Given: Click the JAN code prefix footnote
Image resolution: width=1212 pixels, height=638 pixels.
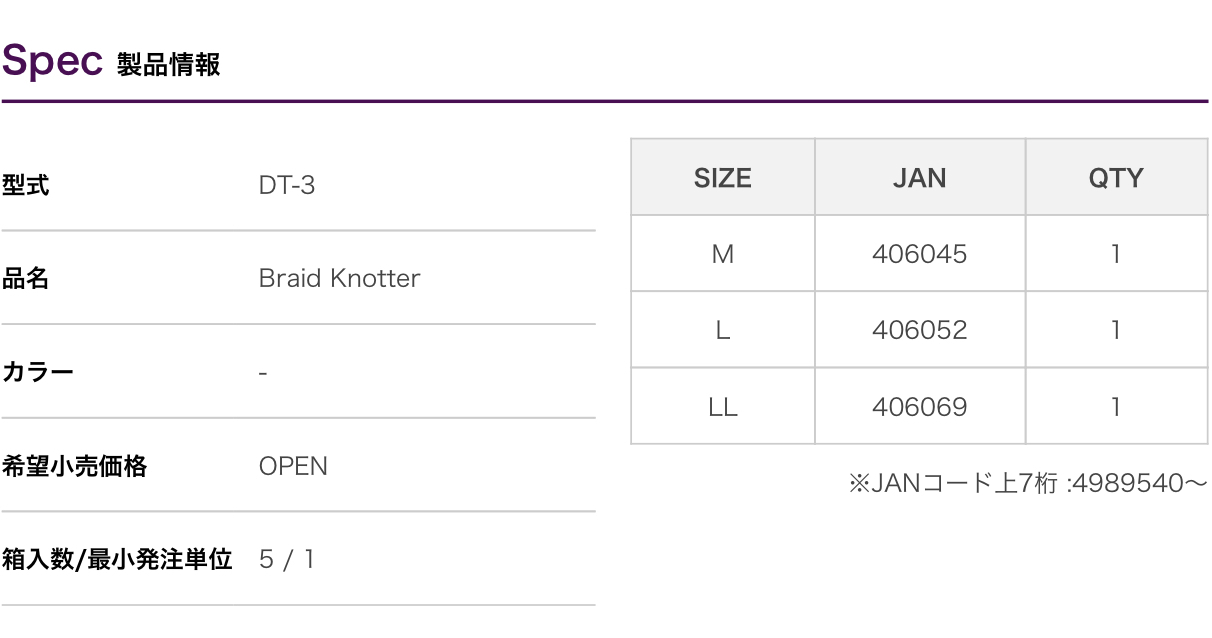Looking at the screenshot, I should click(1027, 485).
